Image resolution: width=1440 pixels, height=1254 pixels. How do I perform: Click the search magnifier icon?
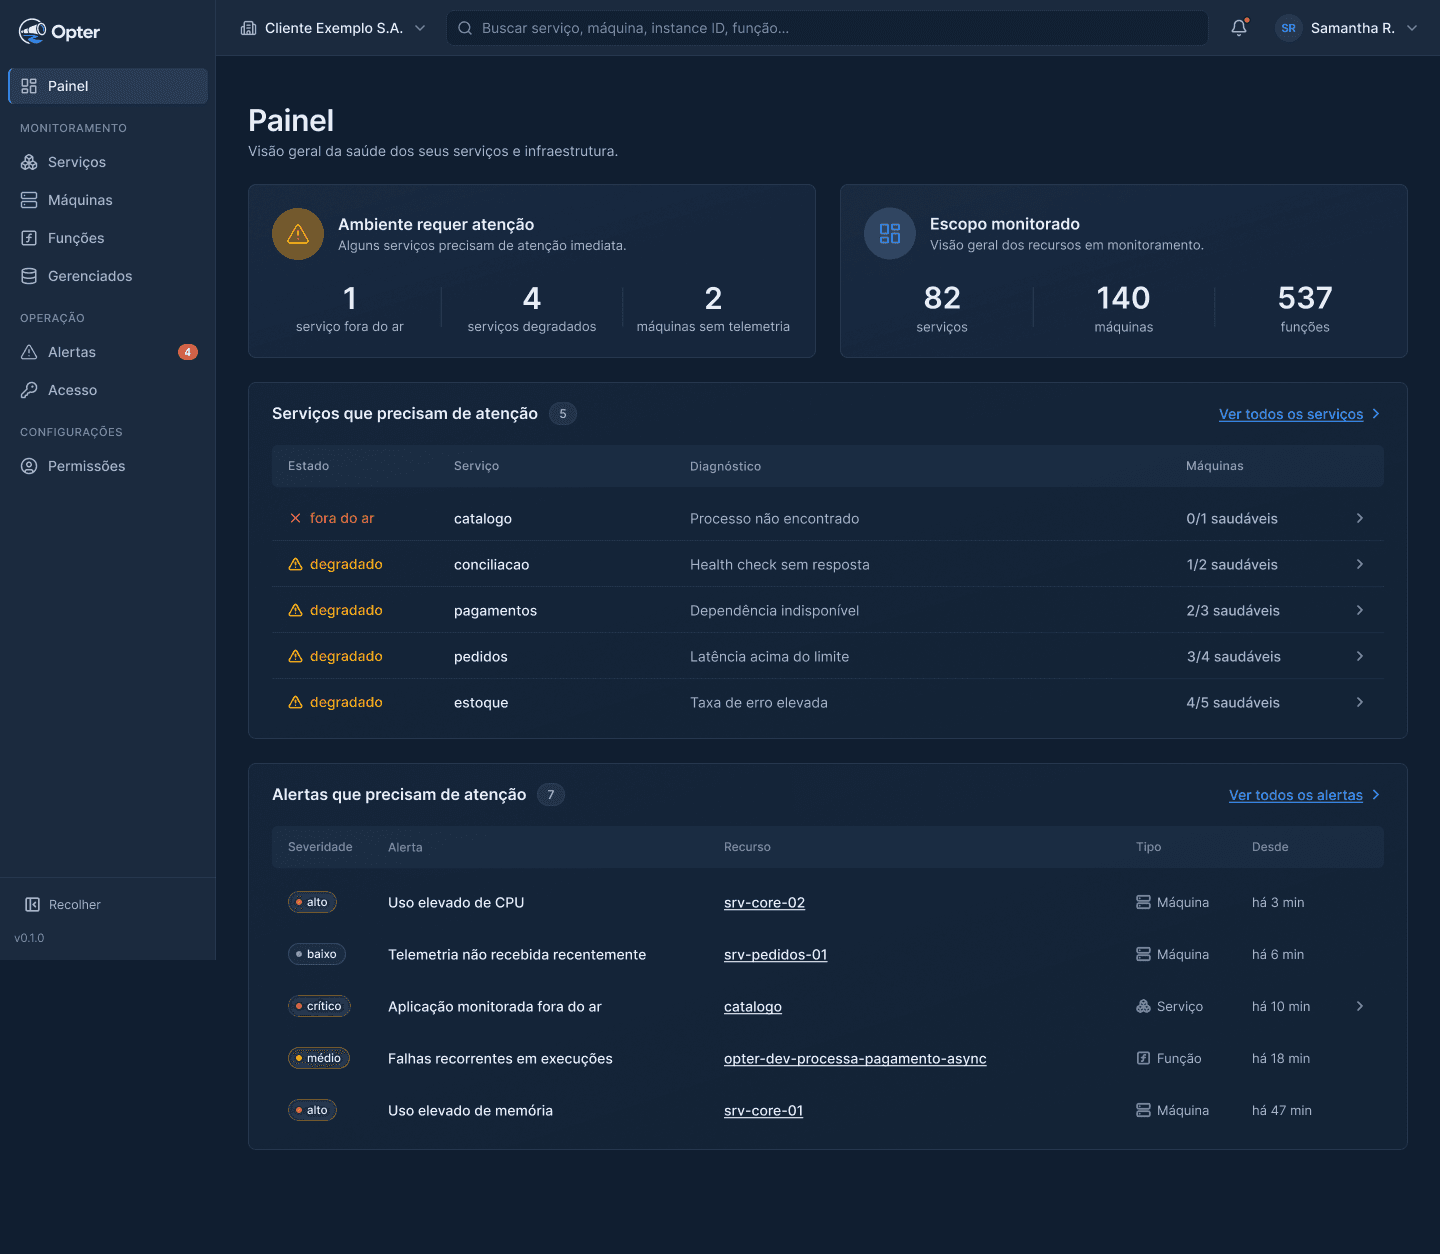click(465, 28)
